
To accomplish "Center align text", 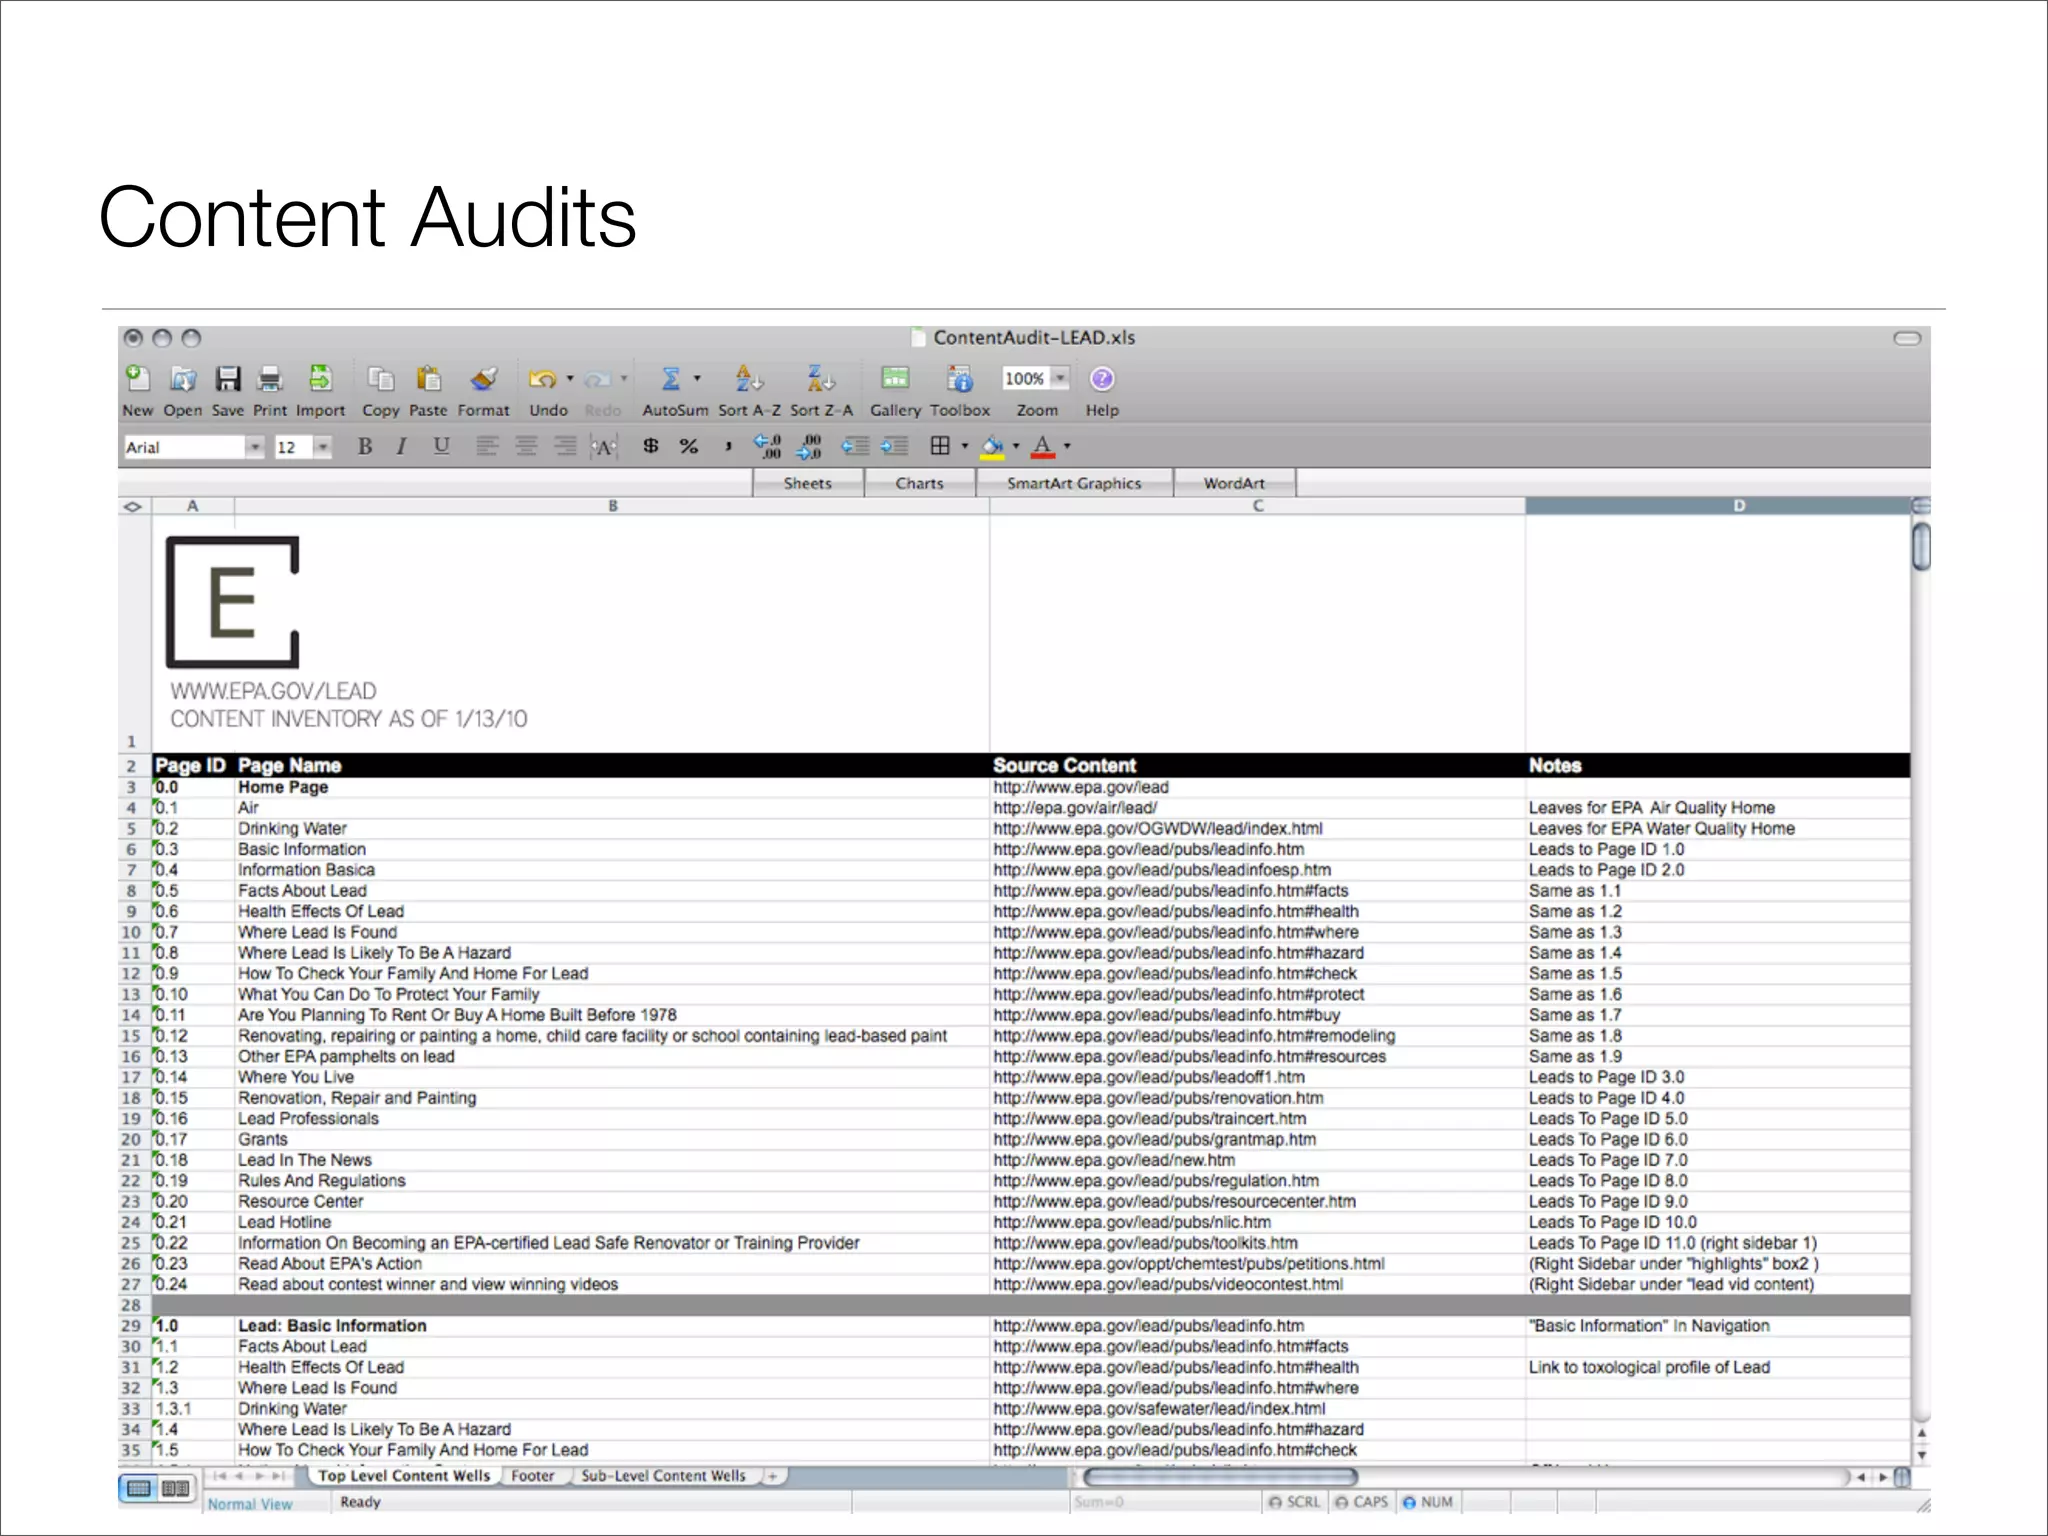I will click(x=526, y=446).
